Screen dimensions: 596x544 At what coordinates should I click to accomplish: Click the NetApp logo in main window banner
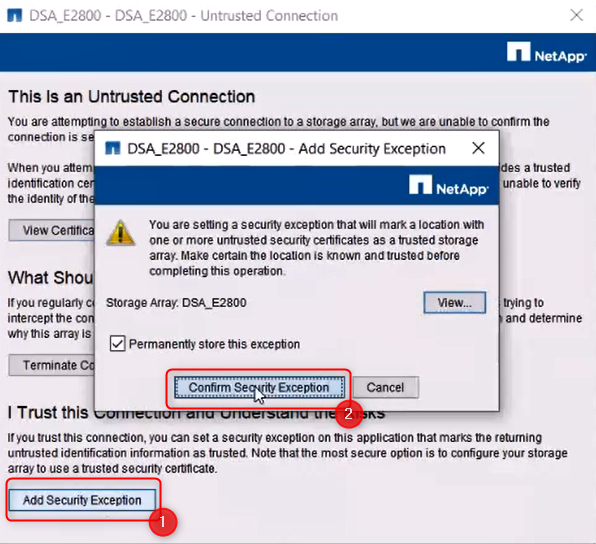(x=547, y=52)
